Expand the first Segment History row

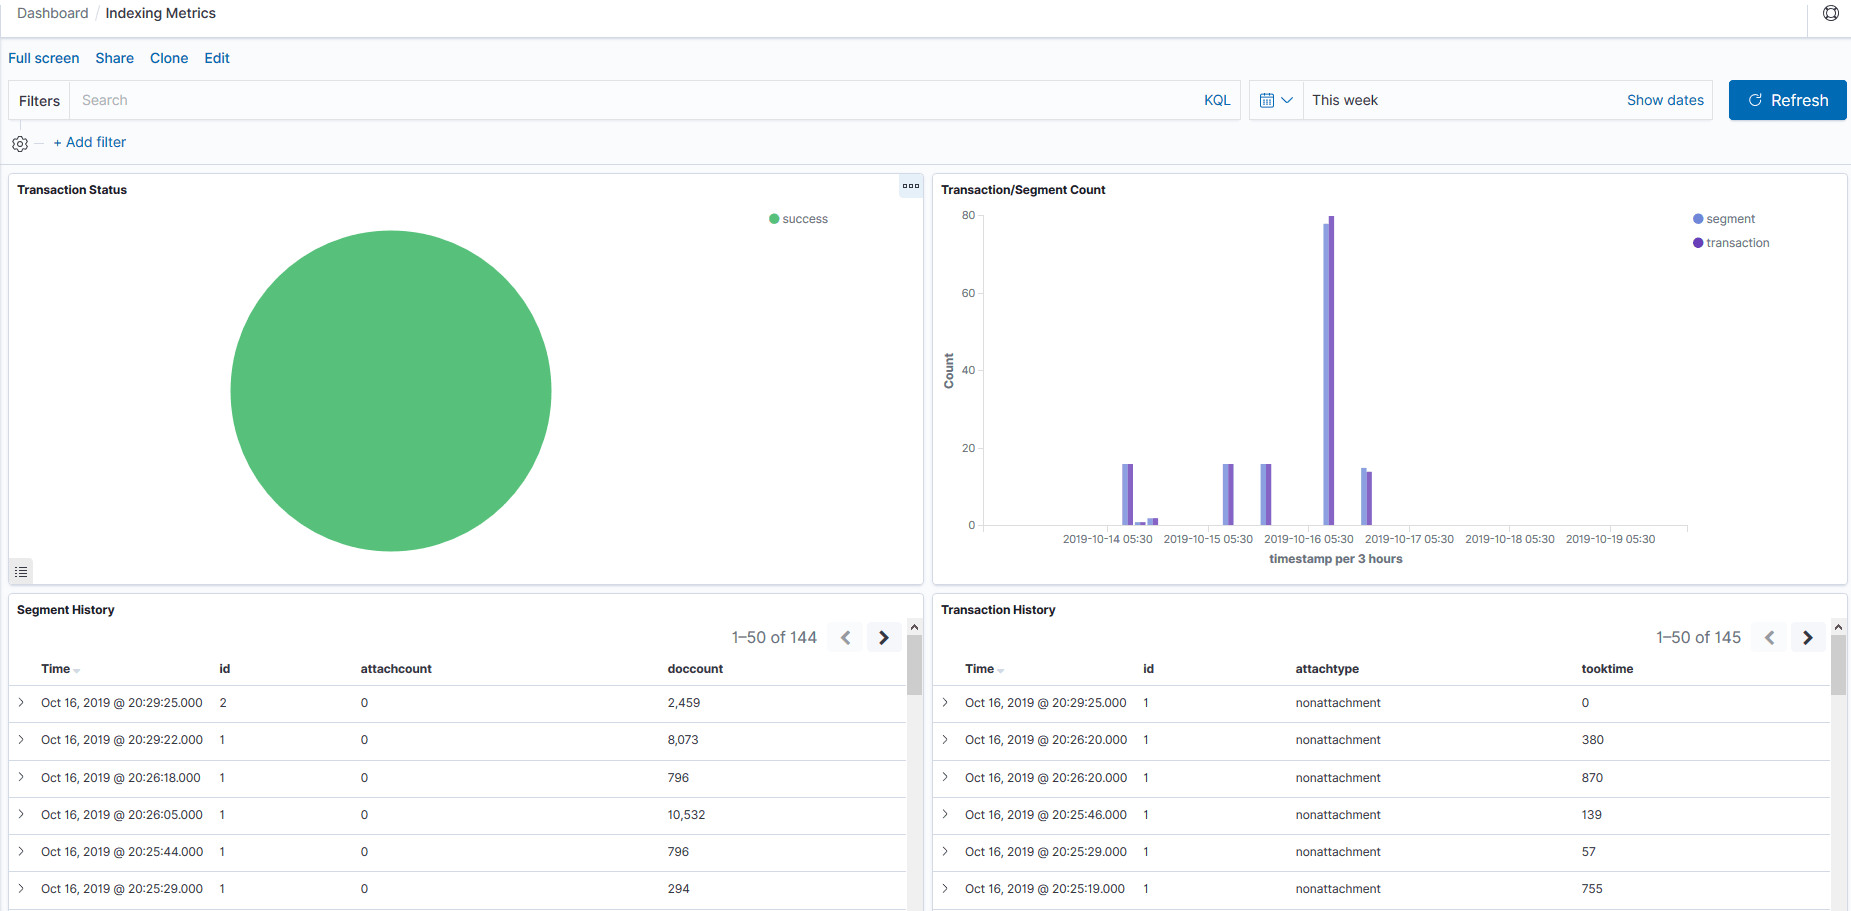(21, 703)
